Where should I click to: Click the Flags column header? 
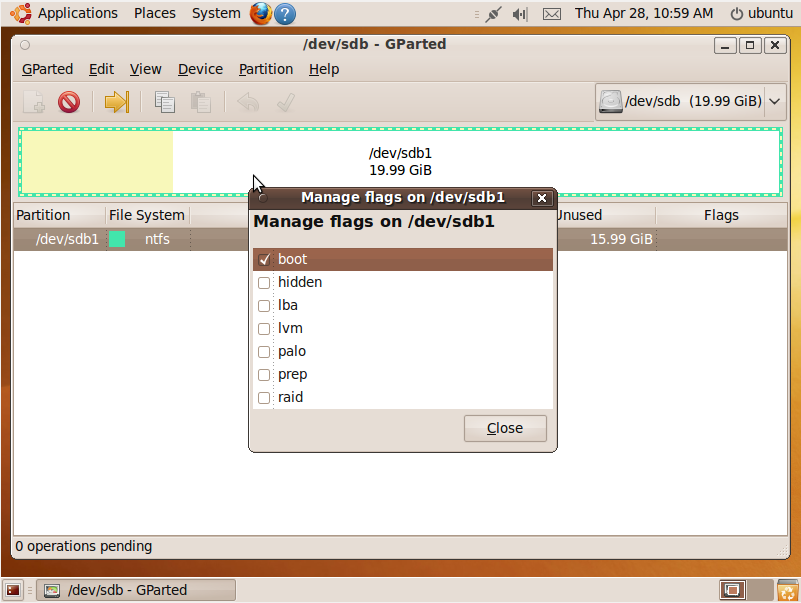(x=721, y=215)
